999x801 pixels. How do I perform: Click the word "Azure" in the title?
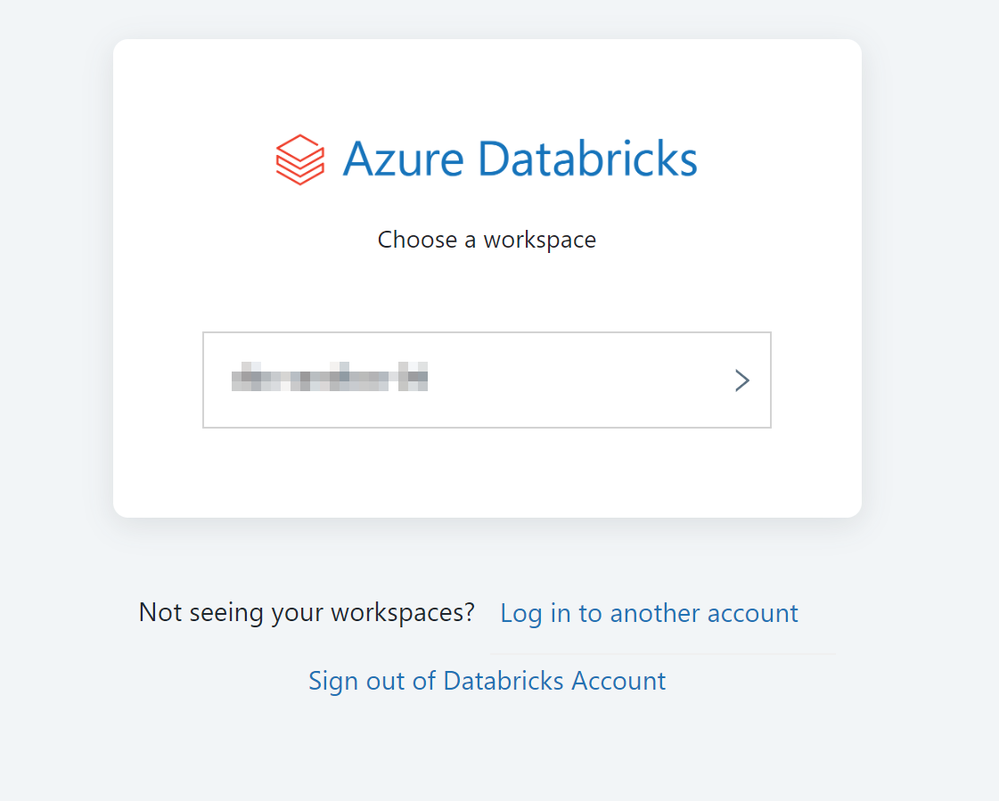click(402, 159)
